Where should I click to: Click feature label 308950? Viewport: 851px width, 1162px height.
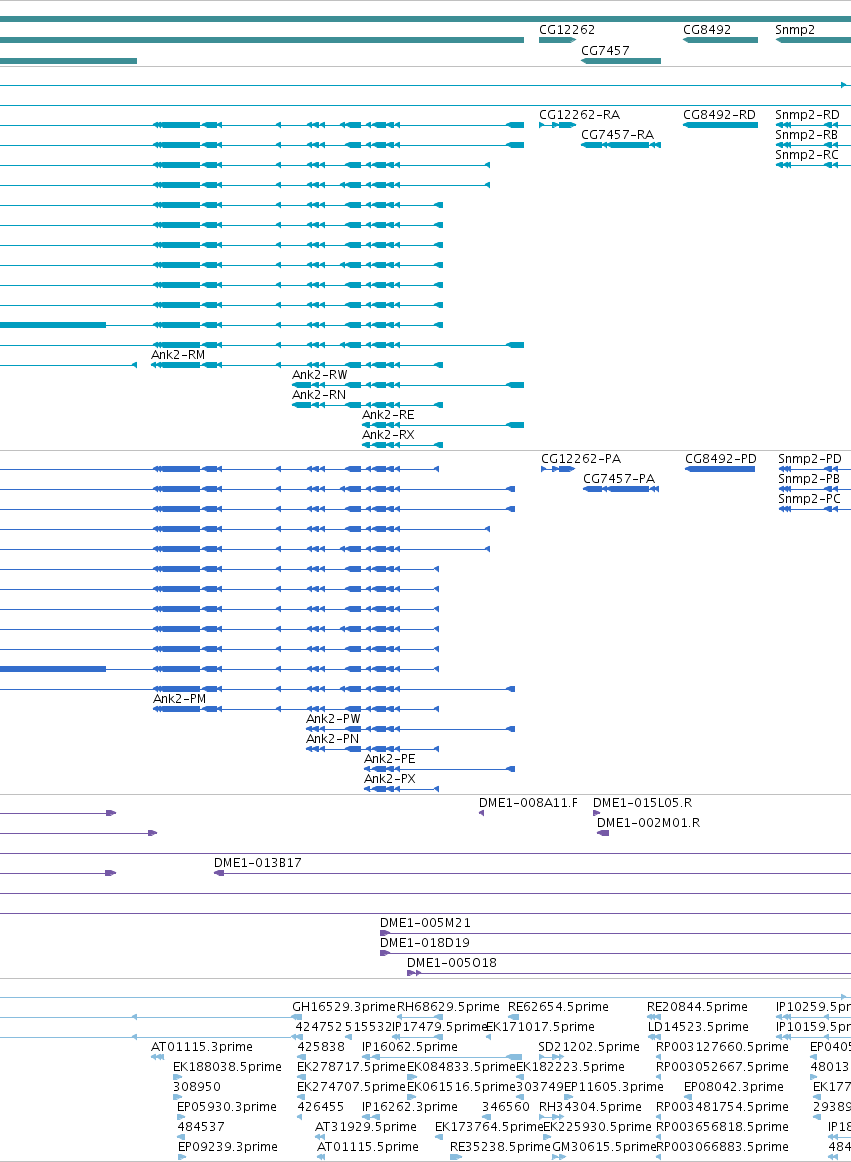pyautogui.click(x=196, y=1086)
